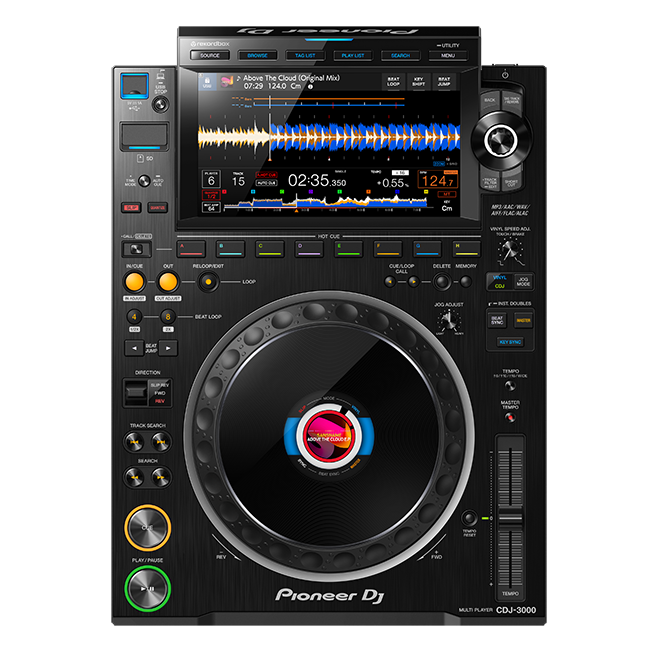Open Beat Loop options on touchscreen
Viewport: 647px width, 647px height.
(394, 83)
